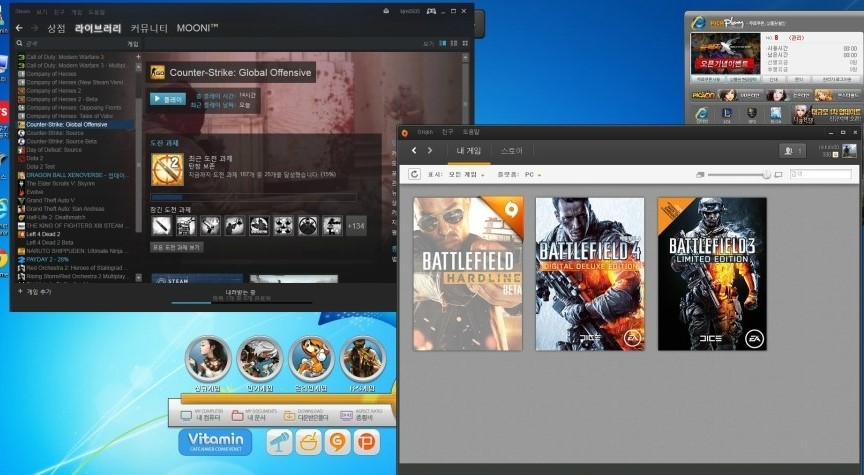The width and height of the screenshot is (864, 475).
Task: Select Call of Duty: Modern Warfare 3
Action: click(x=65, y=57)
